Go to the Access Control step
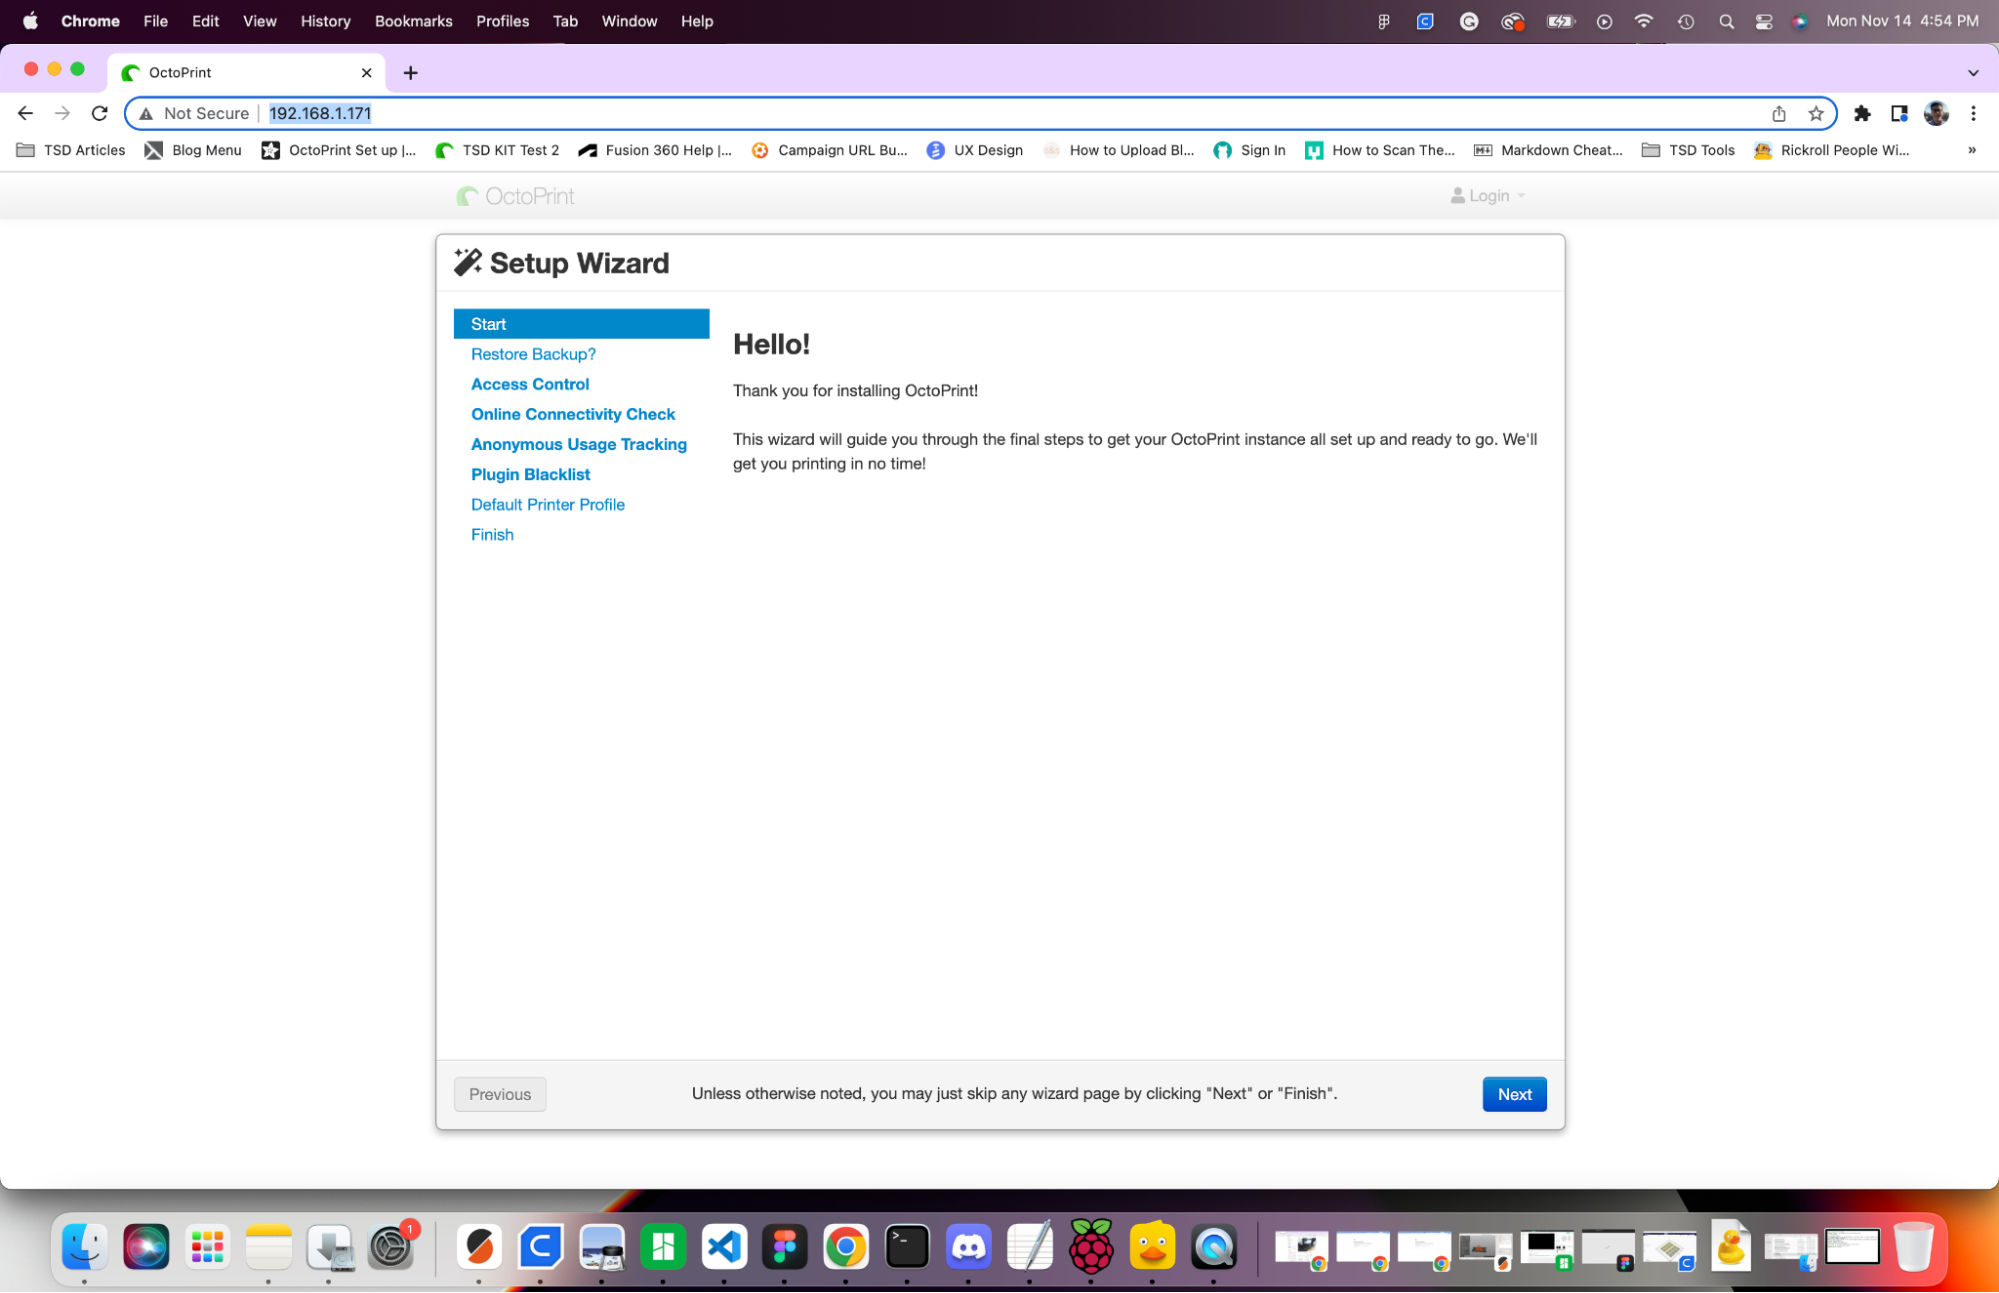 (530, 384)
